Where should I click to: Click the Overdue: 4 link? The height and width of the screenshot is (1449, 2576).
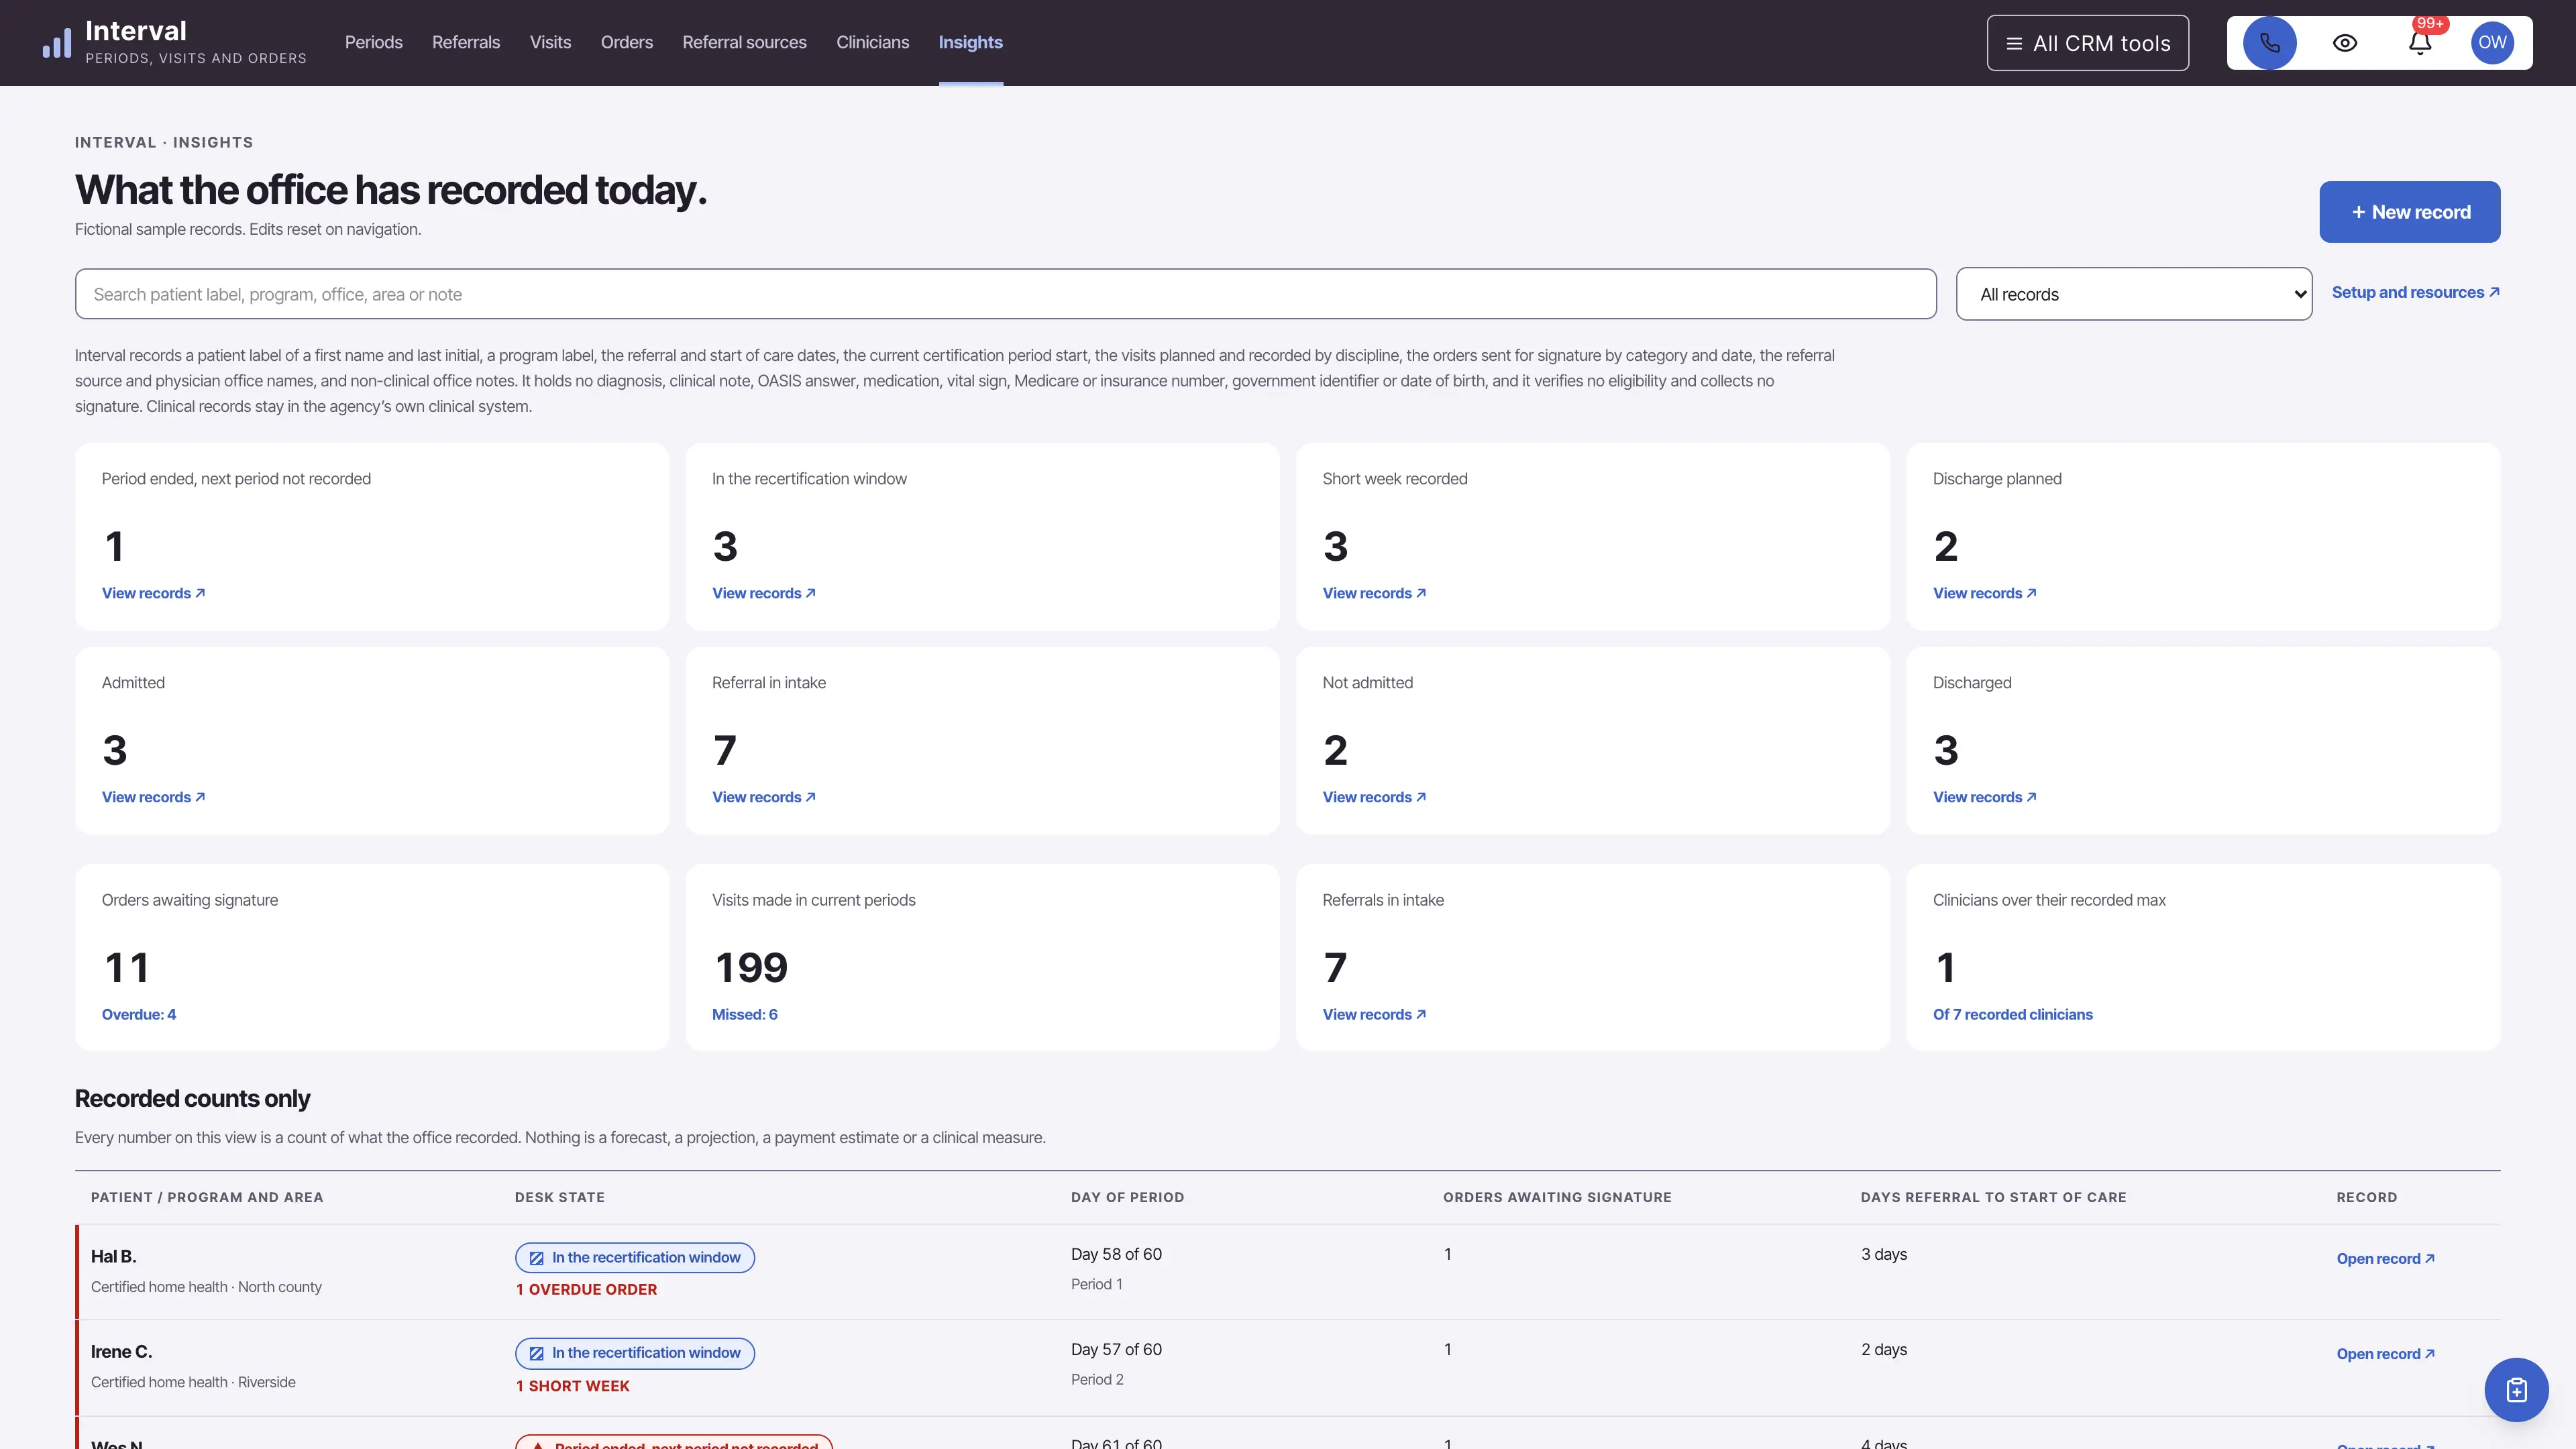(139, 1014)
